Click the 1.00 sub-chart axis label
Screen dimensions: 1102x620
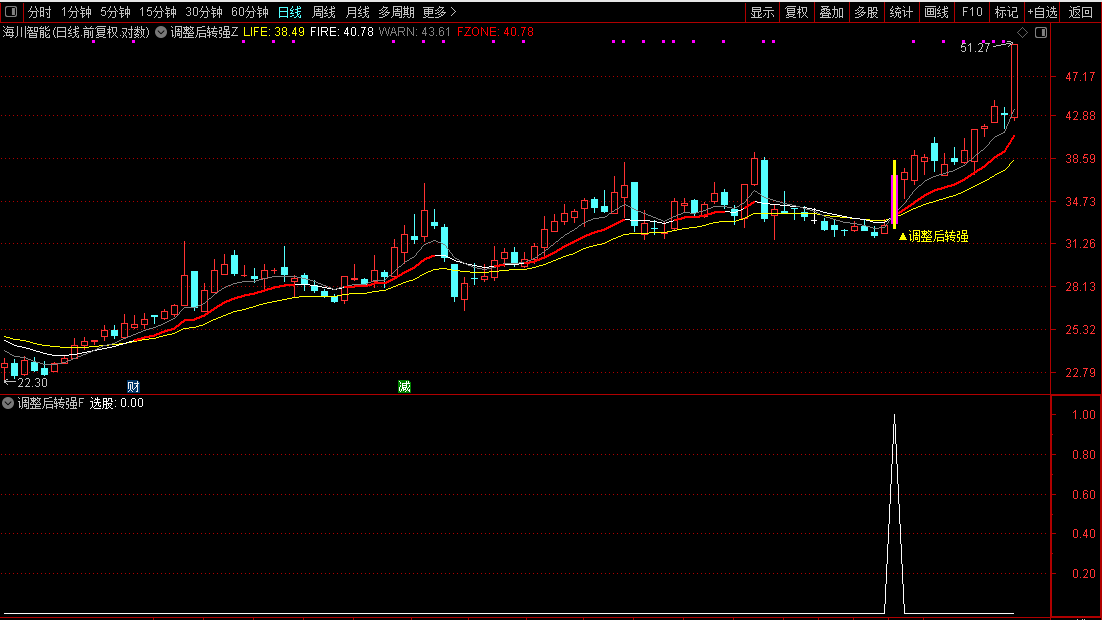tap(1084, 415)
